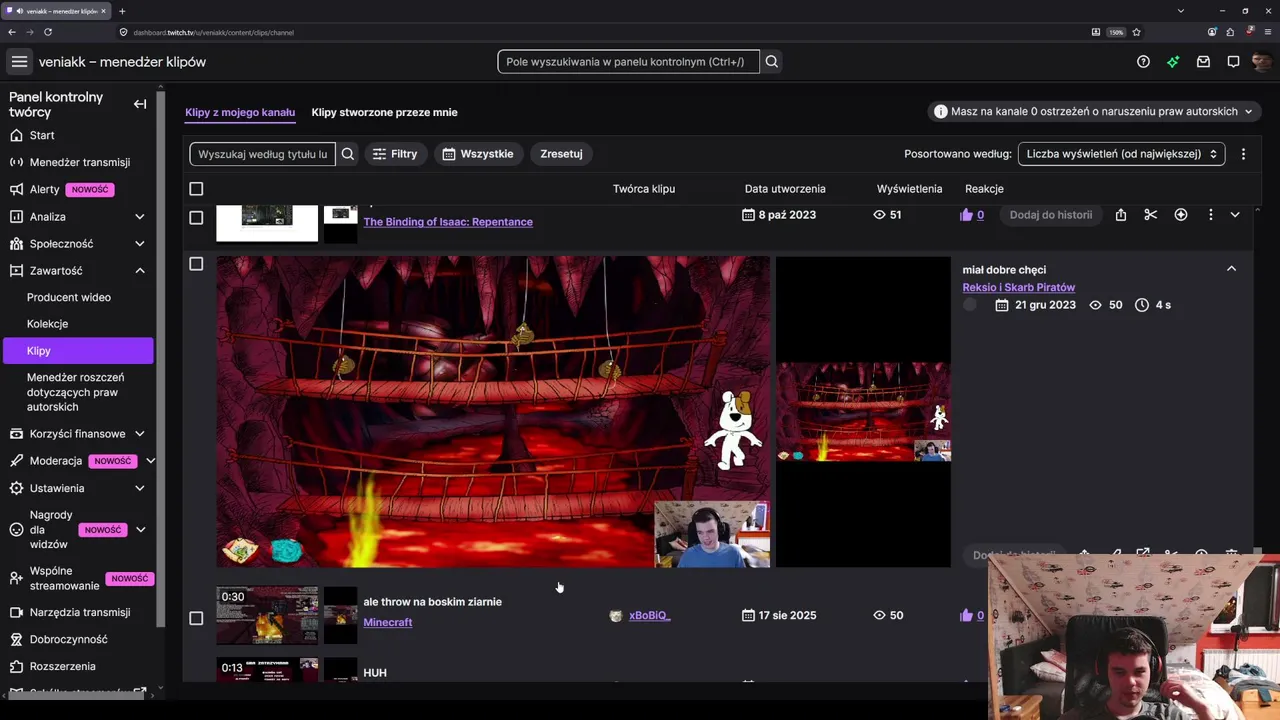Viewport: 1280px width, 720px height.
Task: Open the xBoBiQ_ creator profile link
Action: pyautogui.click(x=650, y=616)
